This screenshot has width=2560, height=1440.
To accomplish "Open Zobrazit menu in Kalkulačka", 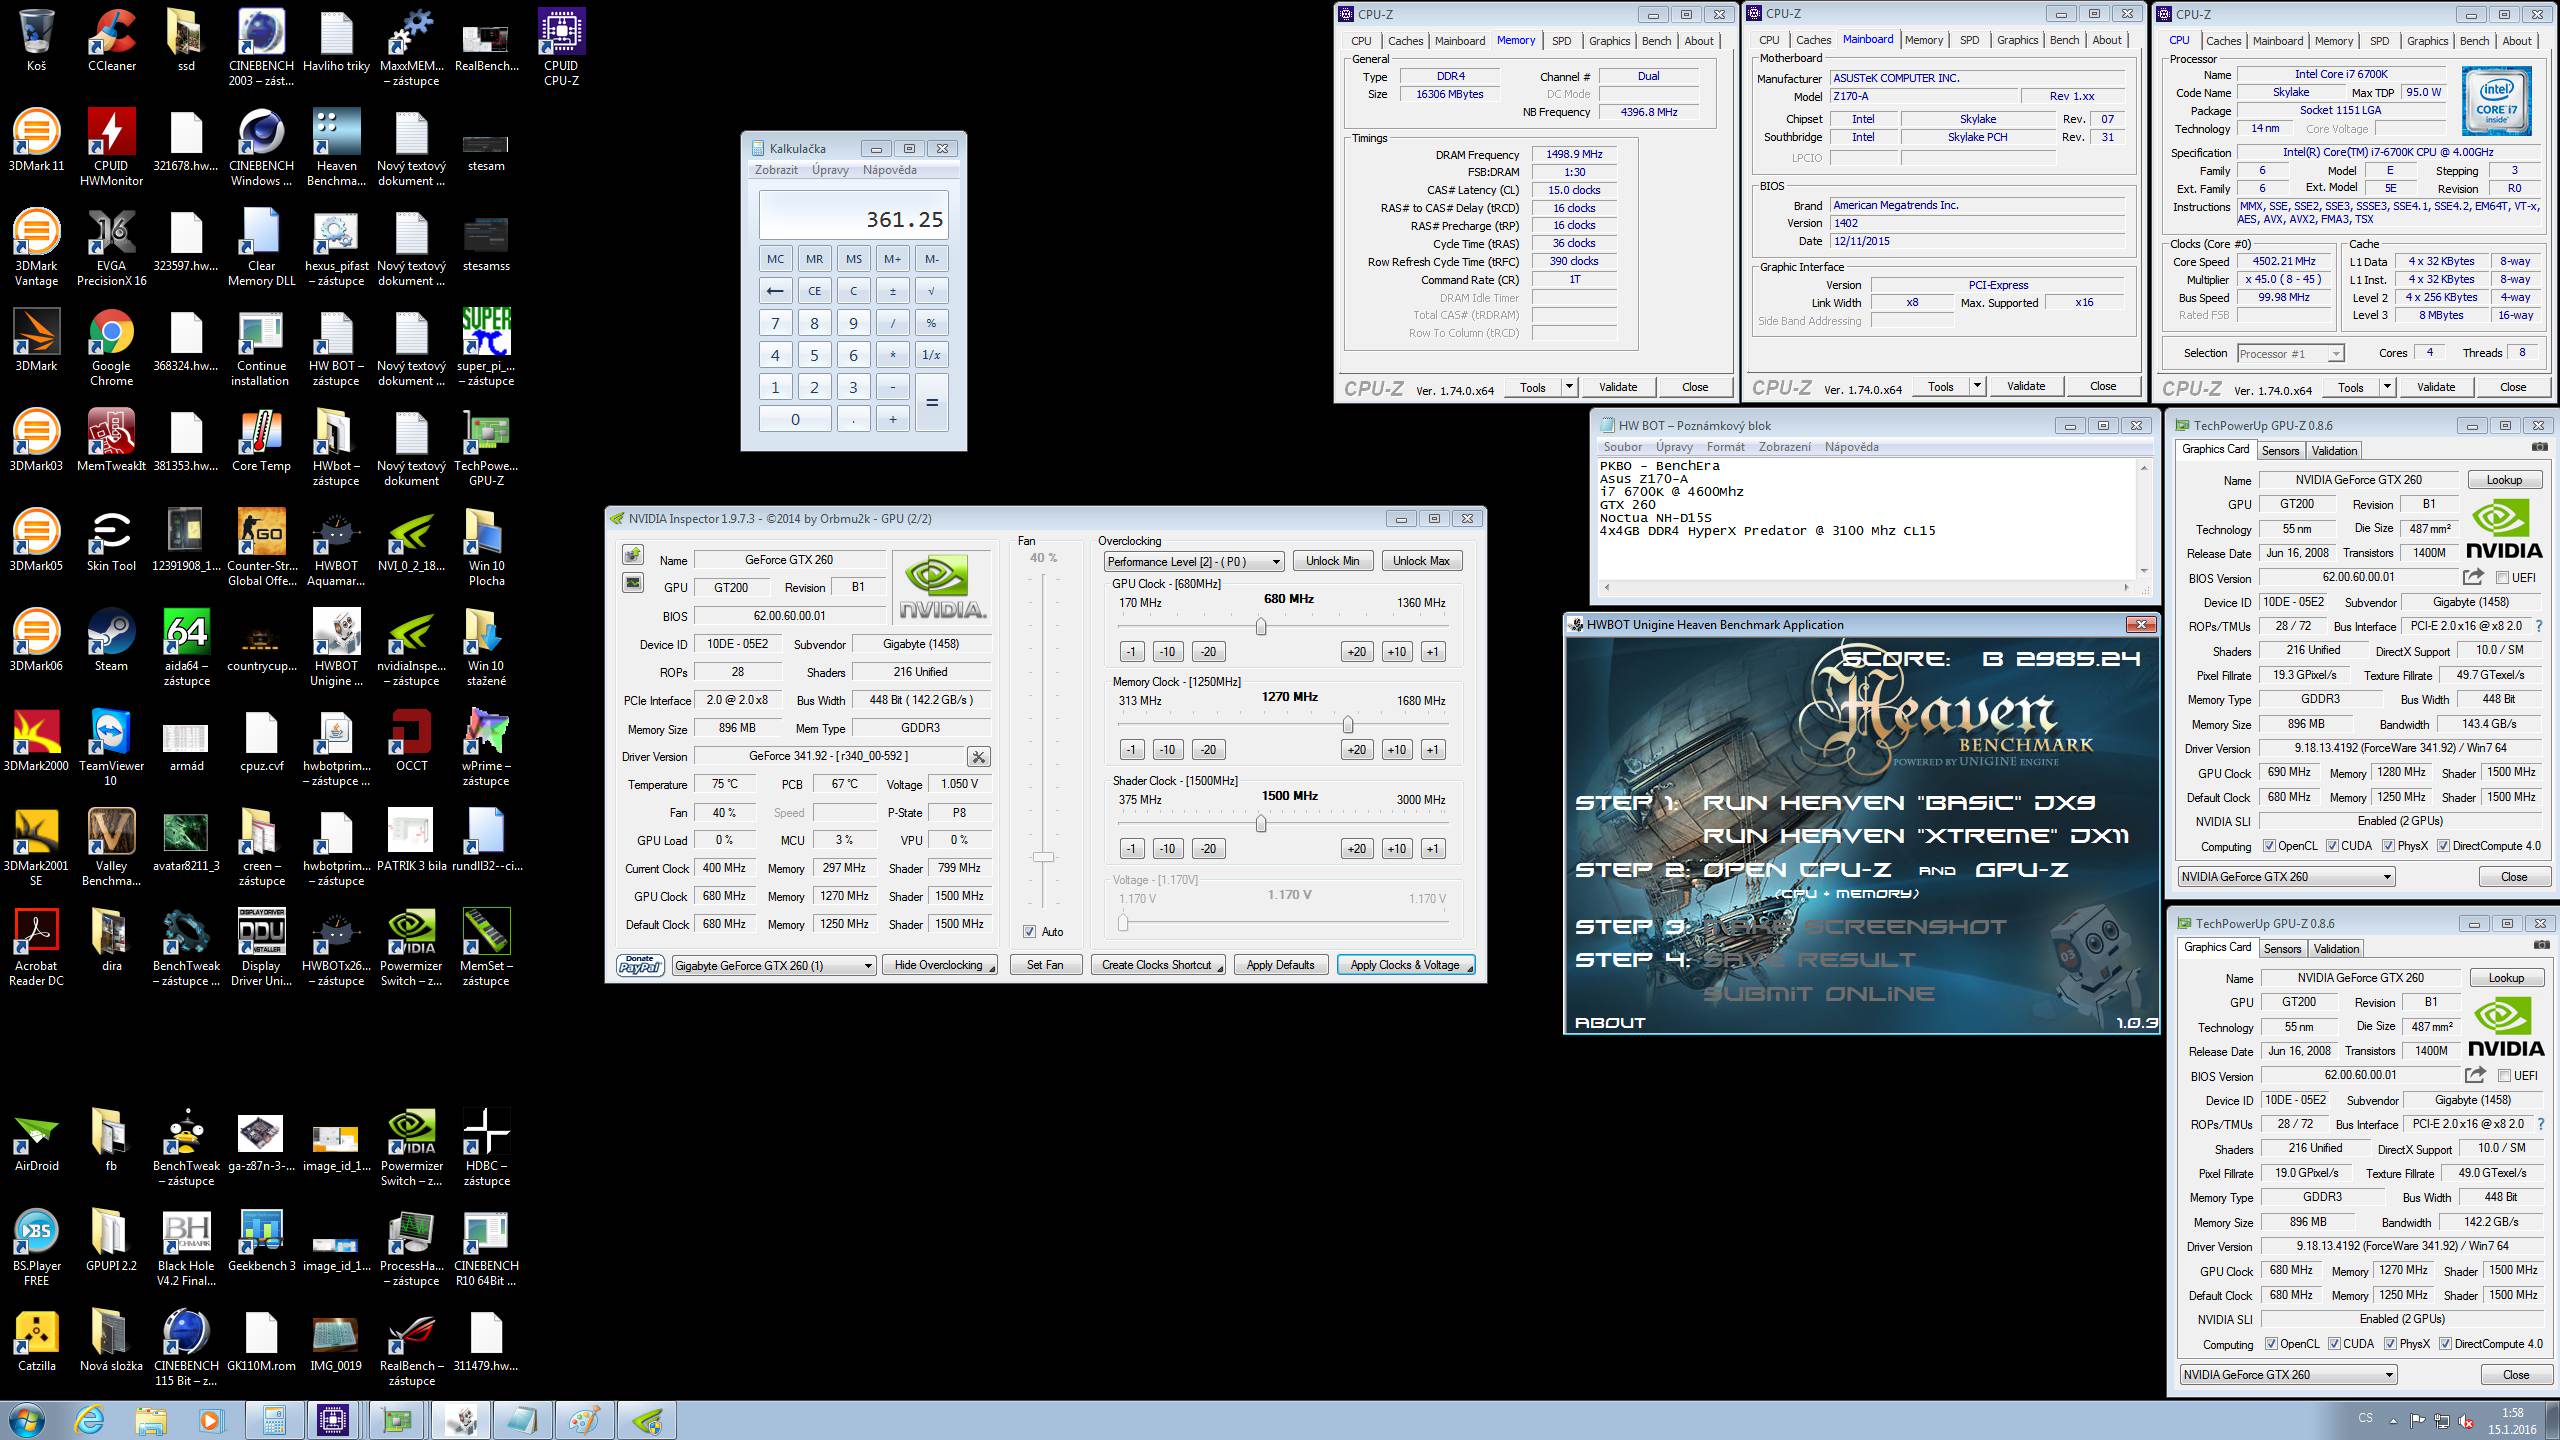I will tap(776, 170).
